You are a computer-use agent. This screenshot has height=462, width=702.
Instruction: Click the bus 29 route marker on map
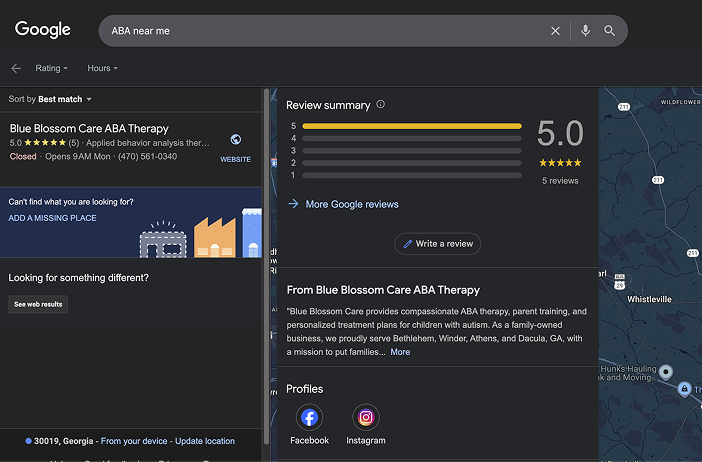click(x=620, y=282)
